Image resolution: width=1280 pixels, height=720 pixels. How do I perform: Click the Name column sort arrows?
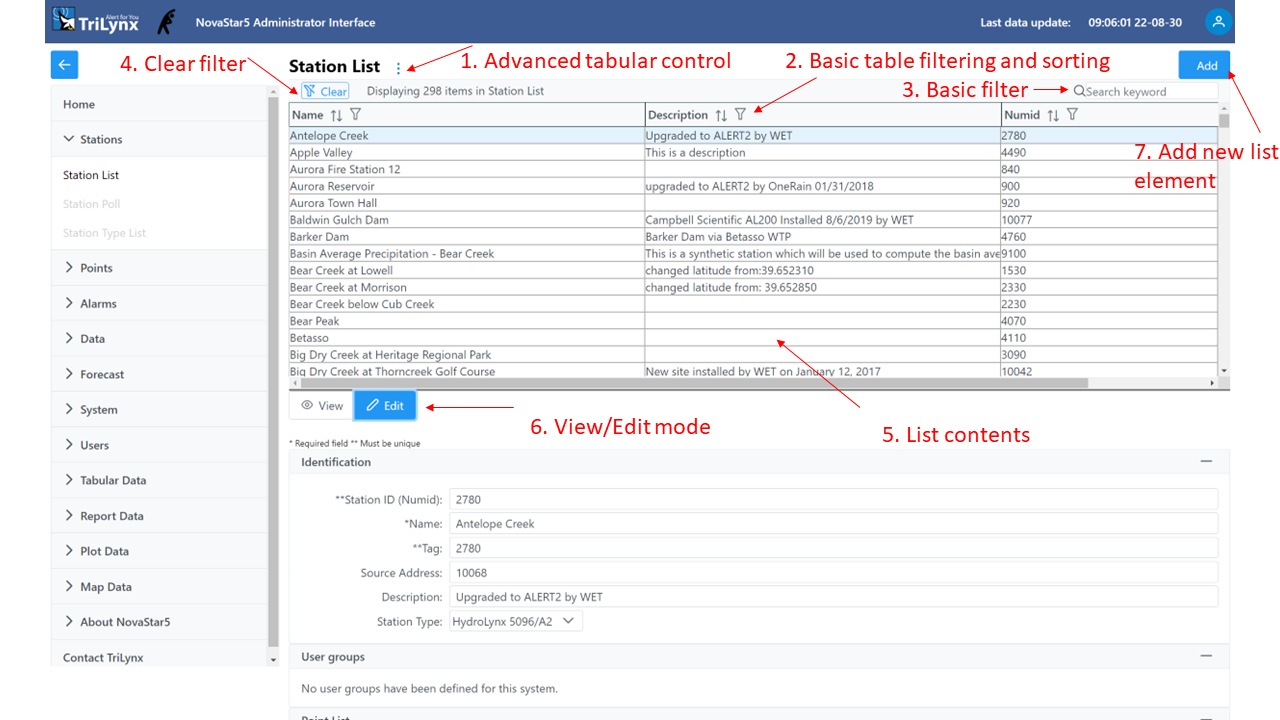pyautogui.click(x=336, y=115)
